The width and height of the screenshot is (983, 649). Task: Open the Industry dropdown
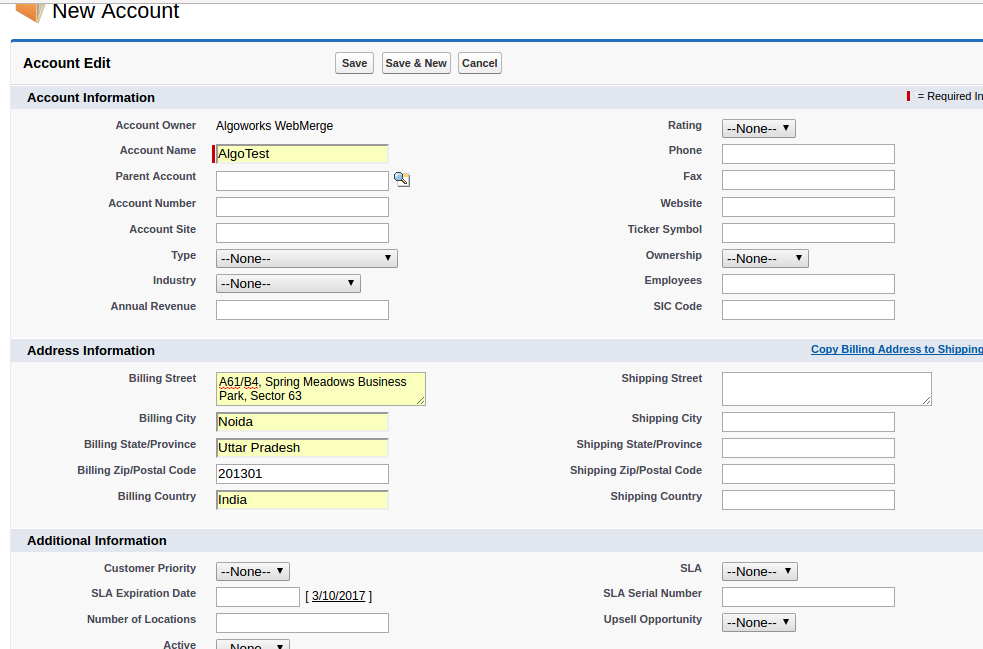(288, 284)
